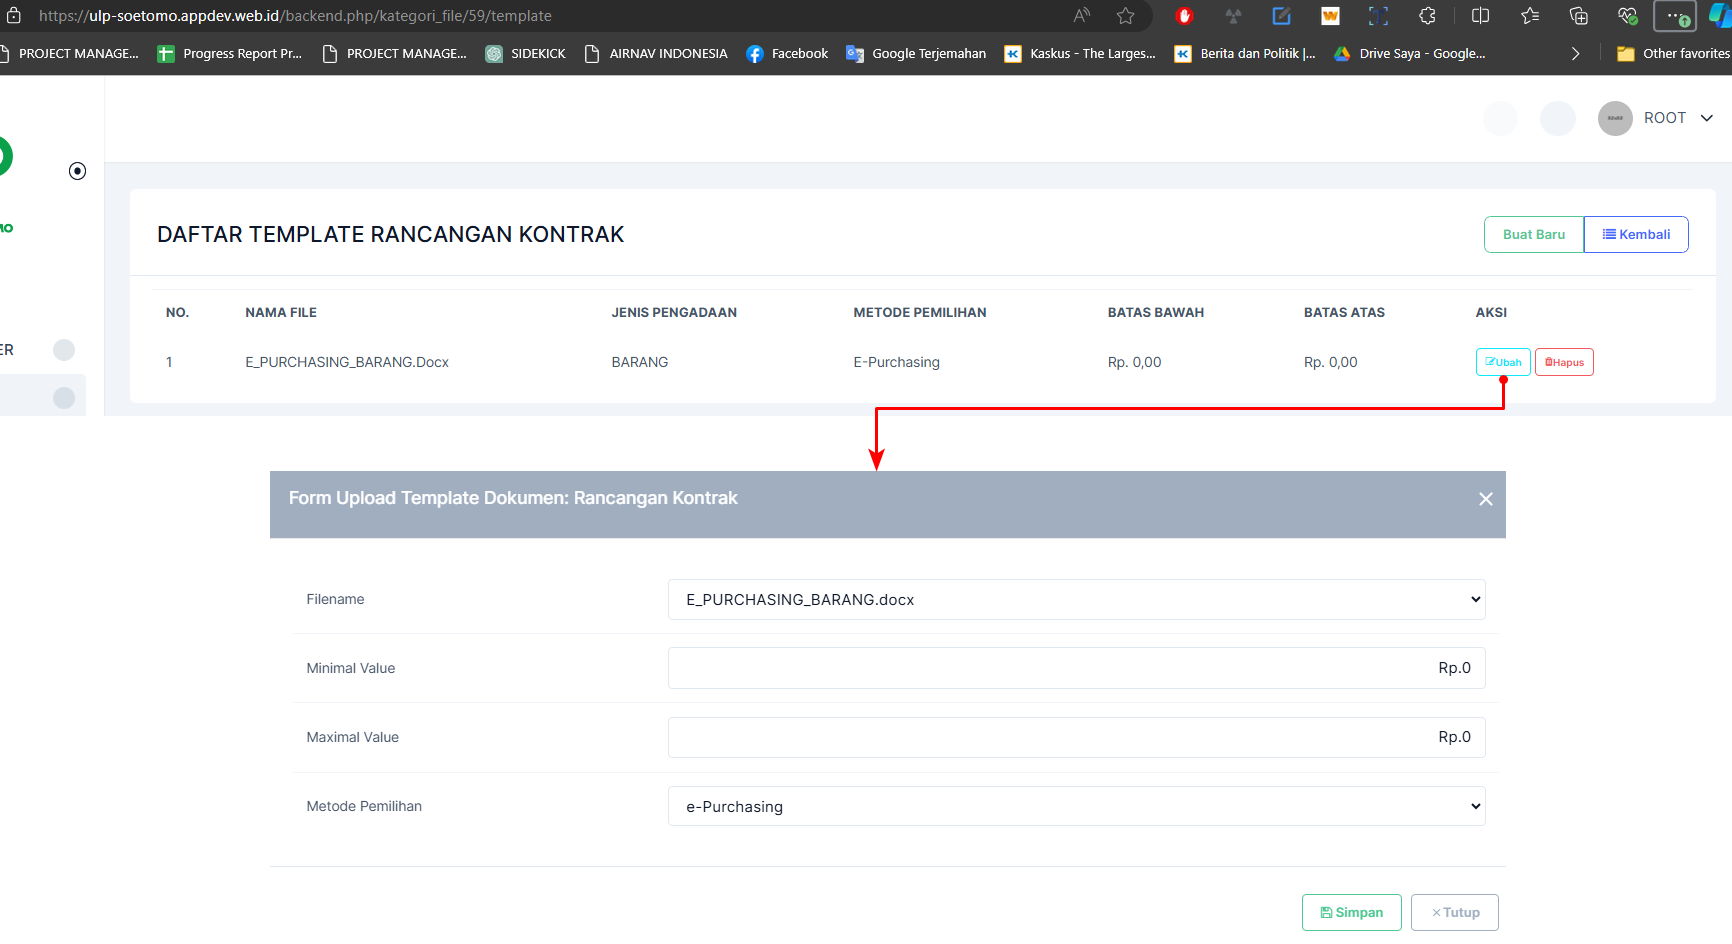Viewport: 1732px width, 944px height.
Task: Open the Filename dropdown
Action: coord(1076,600)
